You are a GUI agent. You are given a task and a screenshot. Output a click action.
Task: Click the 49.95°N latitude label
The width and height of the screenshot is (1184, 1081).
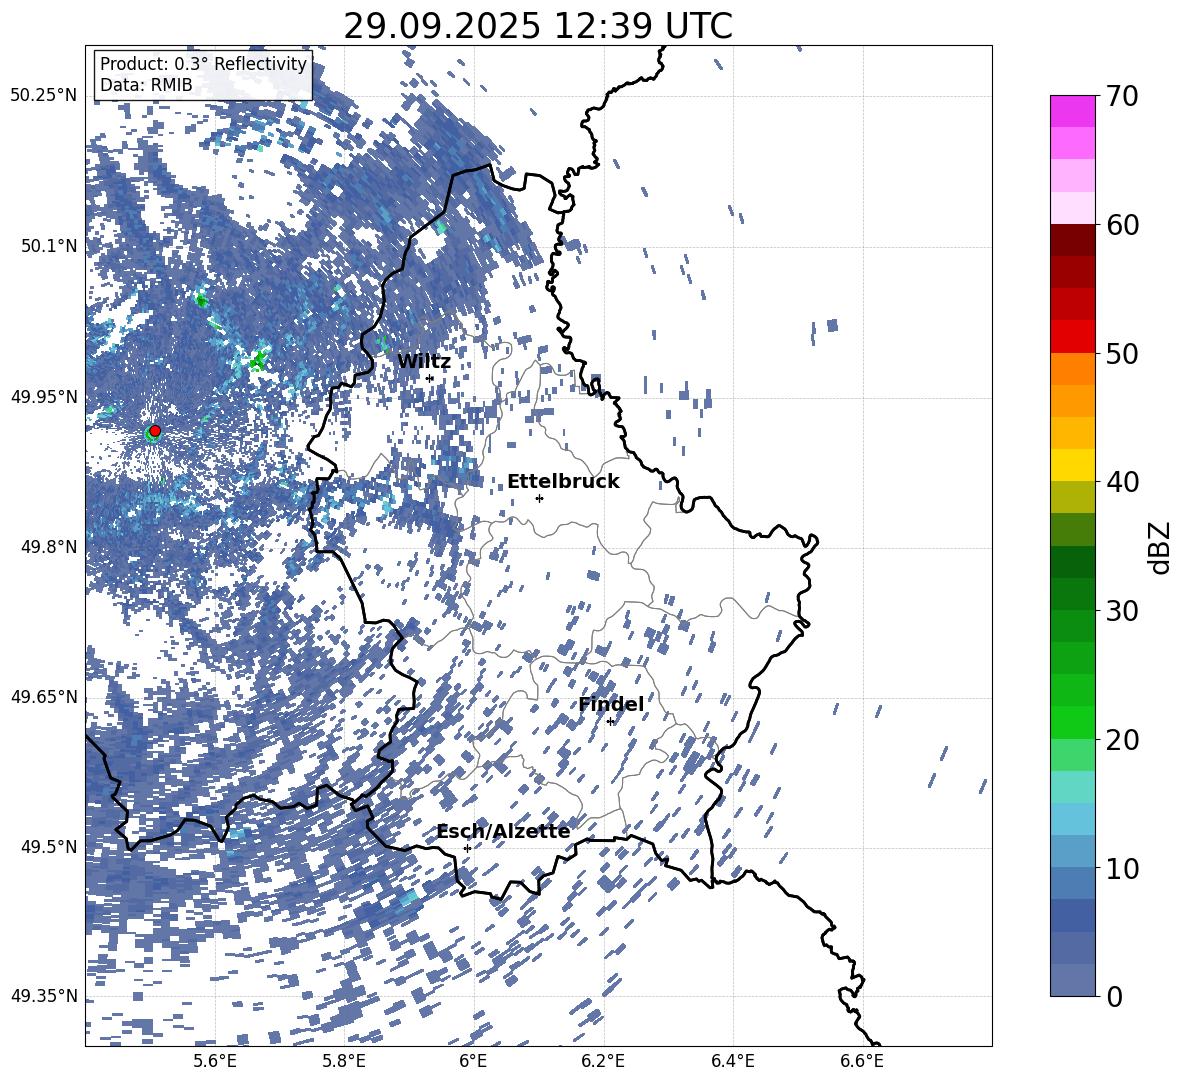tap(44, 396)
